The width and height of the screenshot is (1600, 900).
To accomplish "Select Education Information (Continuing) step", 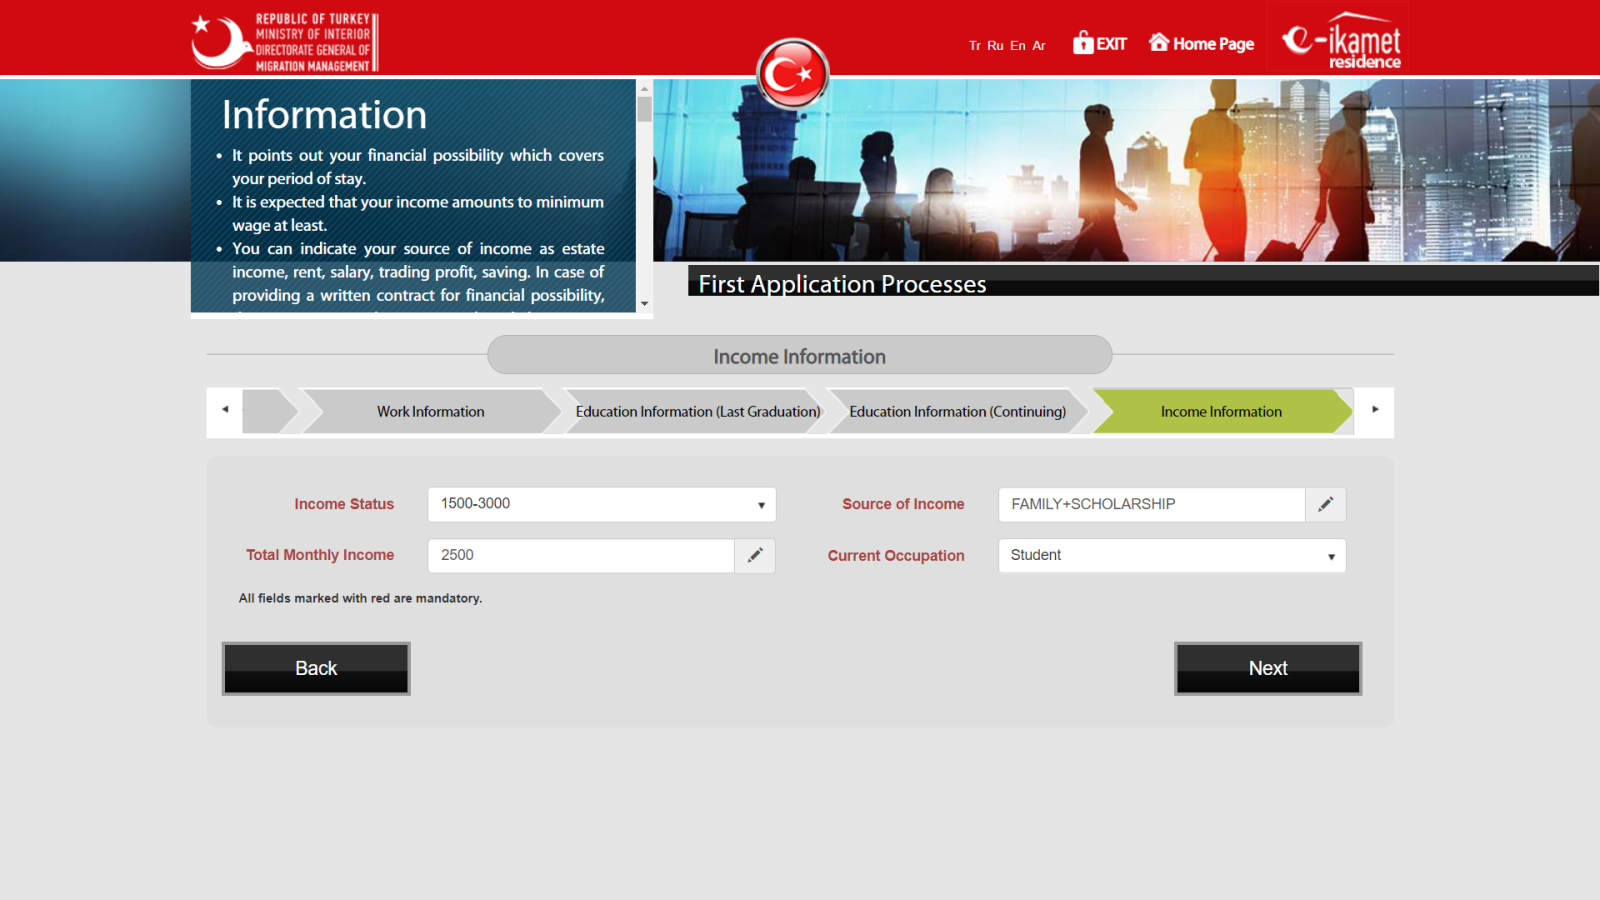I will pyautogui.click(x=957, y=412).
